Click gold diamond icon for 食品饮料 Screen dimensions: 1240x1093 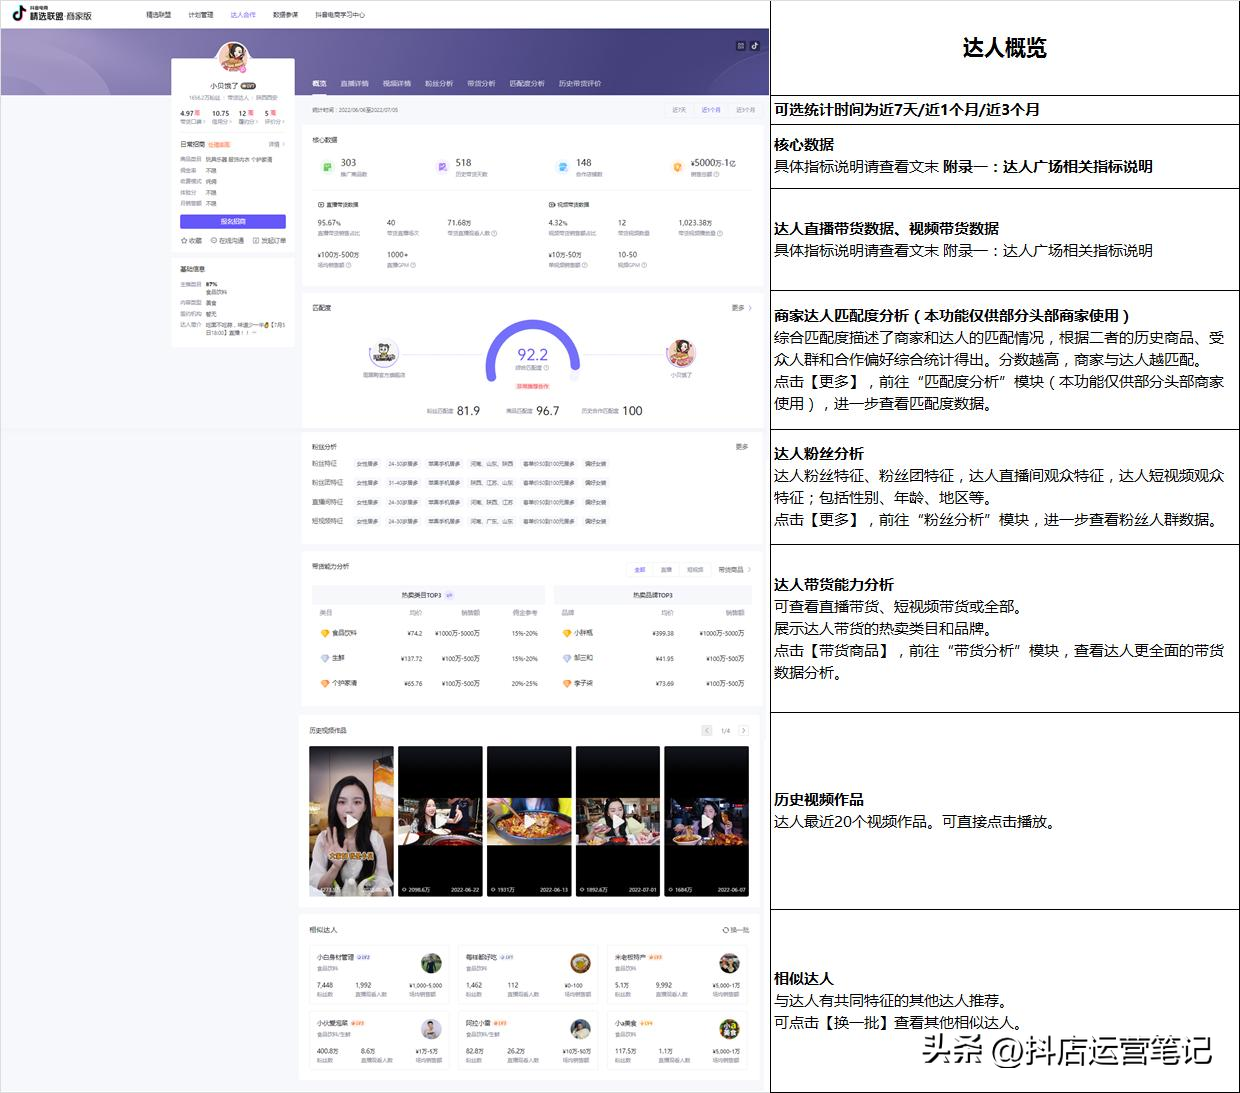pos(325,633)
